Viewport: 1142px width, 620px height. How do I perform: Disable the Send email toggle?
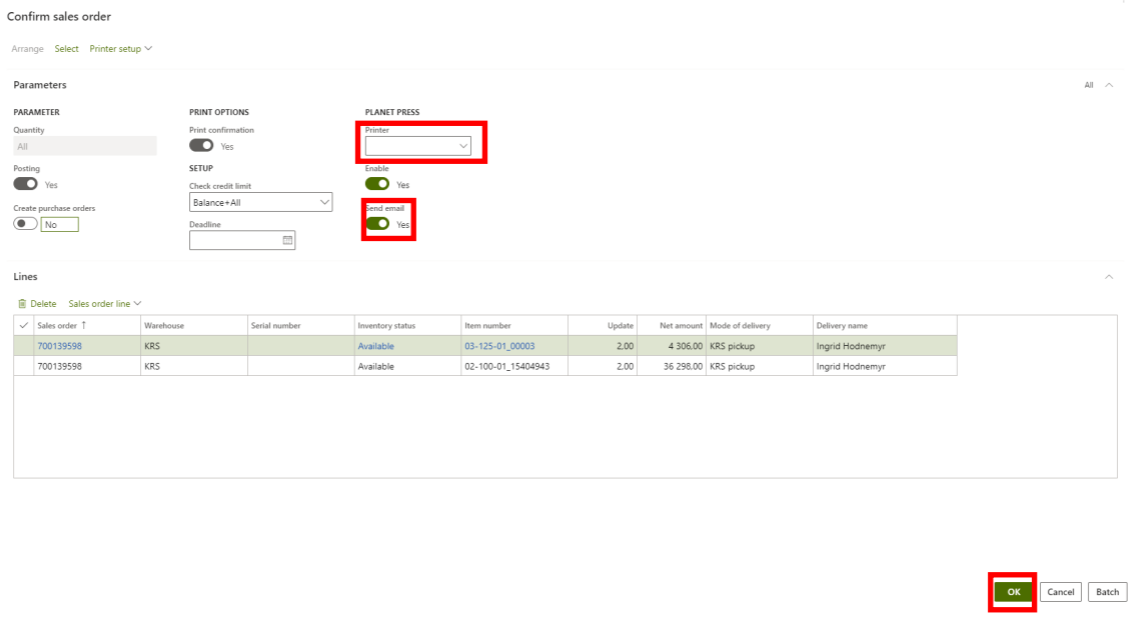click(x=377, y=224)
